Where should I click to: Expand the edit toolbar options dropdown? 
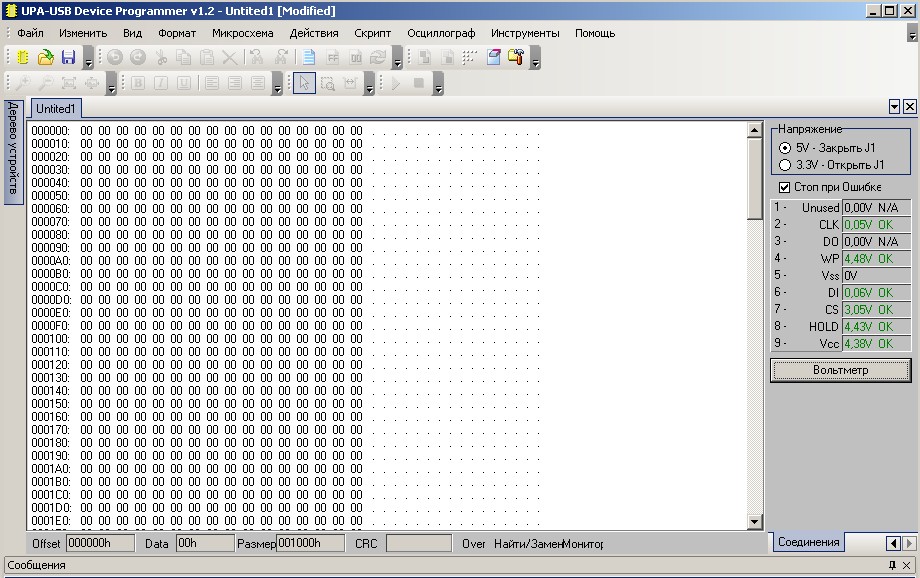[397, 58]
